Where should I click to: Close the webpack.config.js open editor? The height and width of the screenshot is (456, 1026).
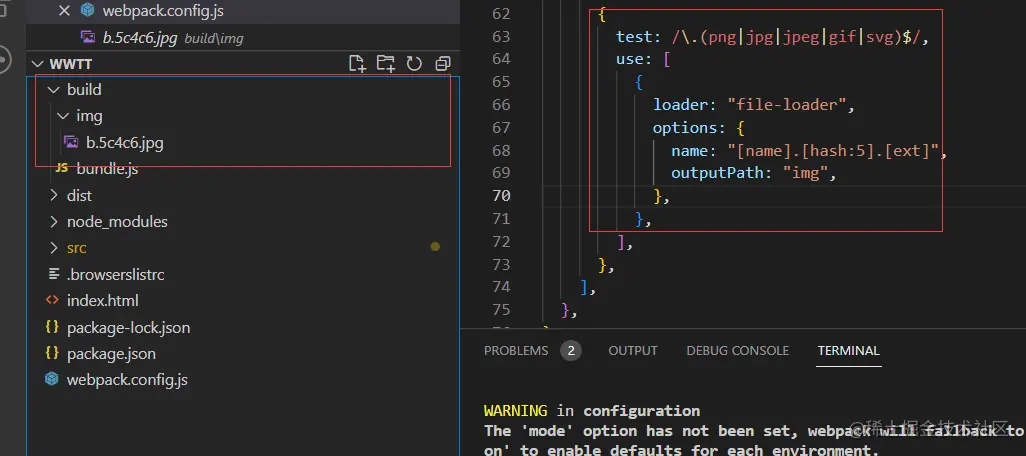point(64,11)
